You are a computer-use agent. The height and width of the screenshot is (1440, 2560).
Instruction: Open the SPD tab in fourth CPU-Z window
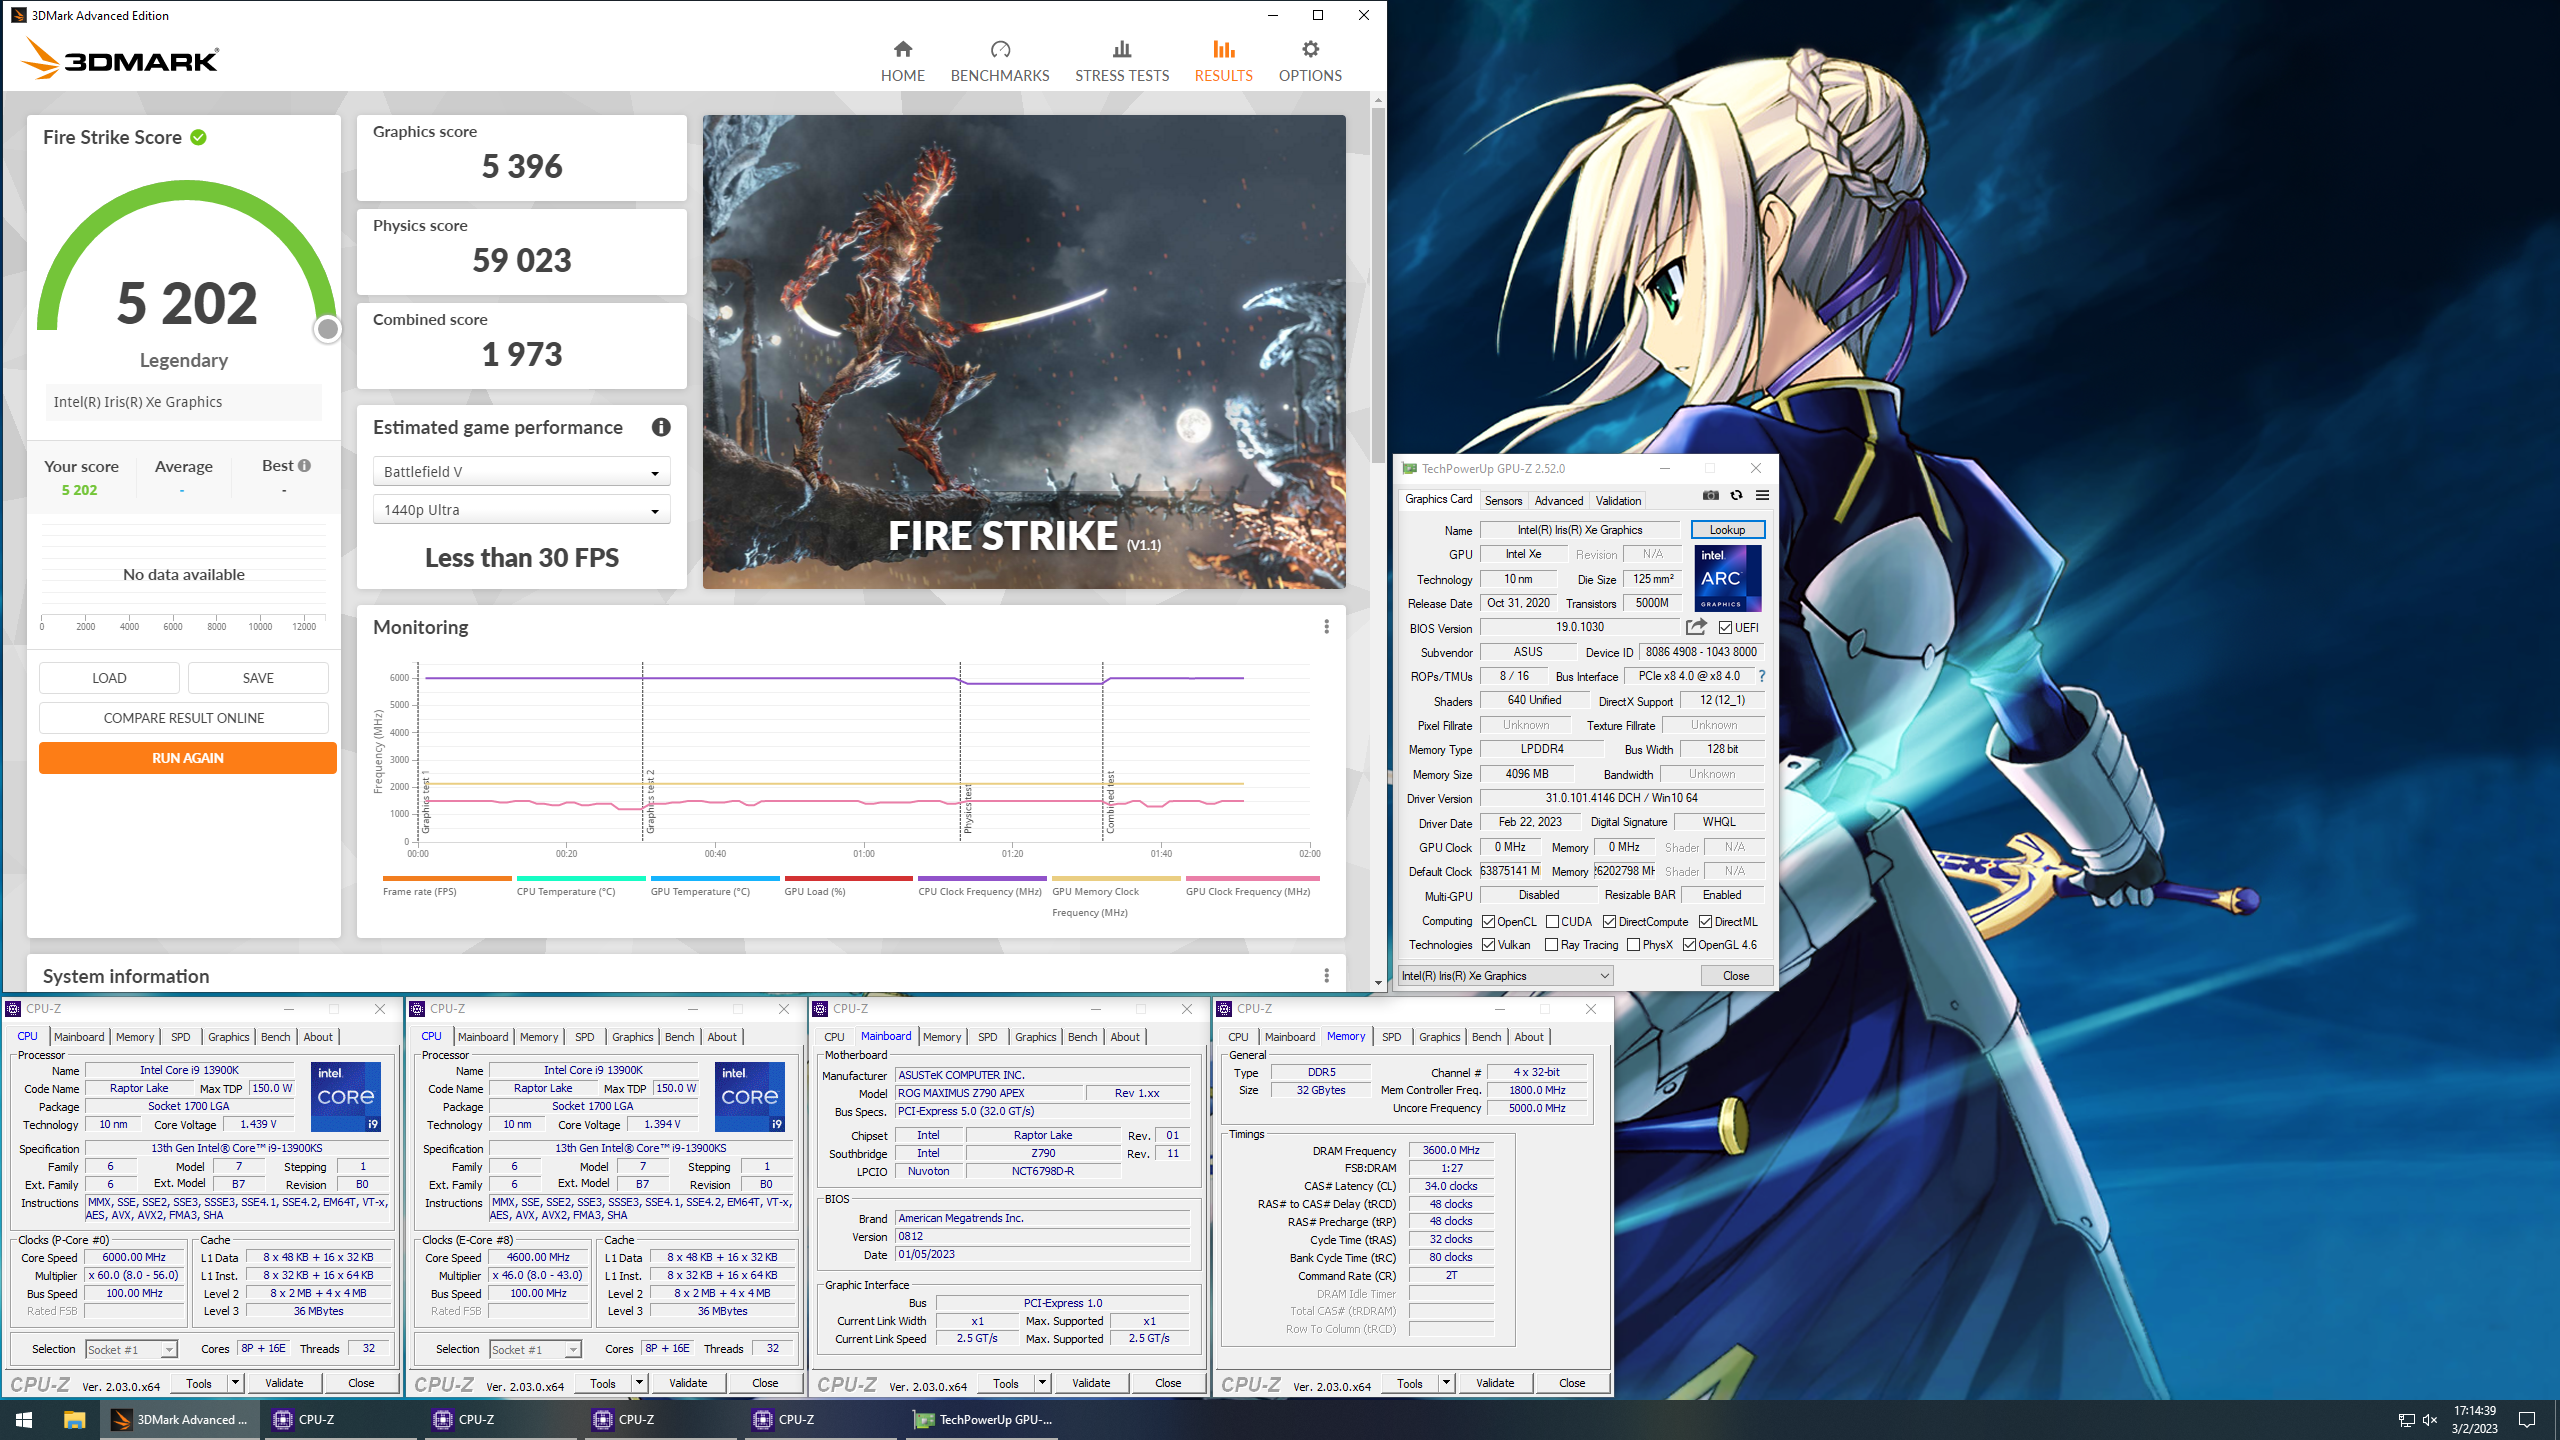click(1391, 1037)
